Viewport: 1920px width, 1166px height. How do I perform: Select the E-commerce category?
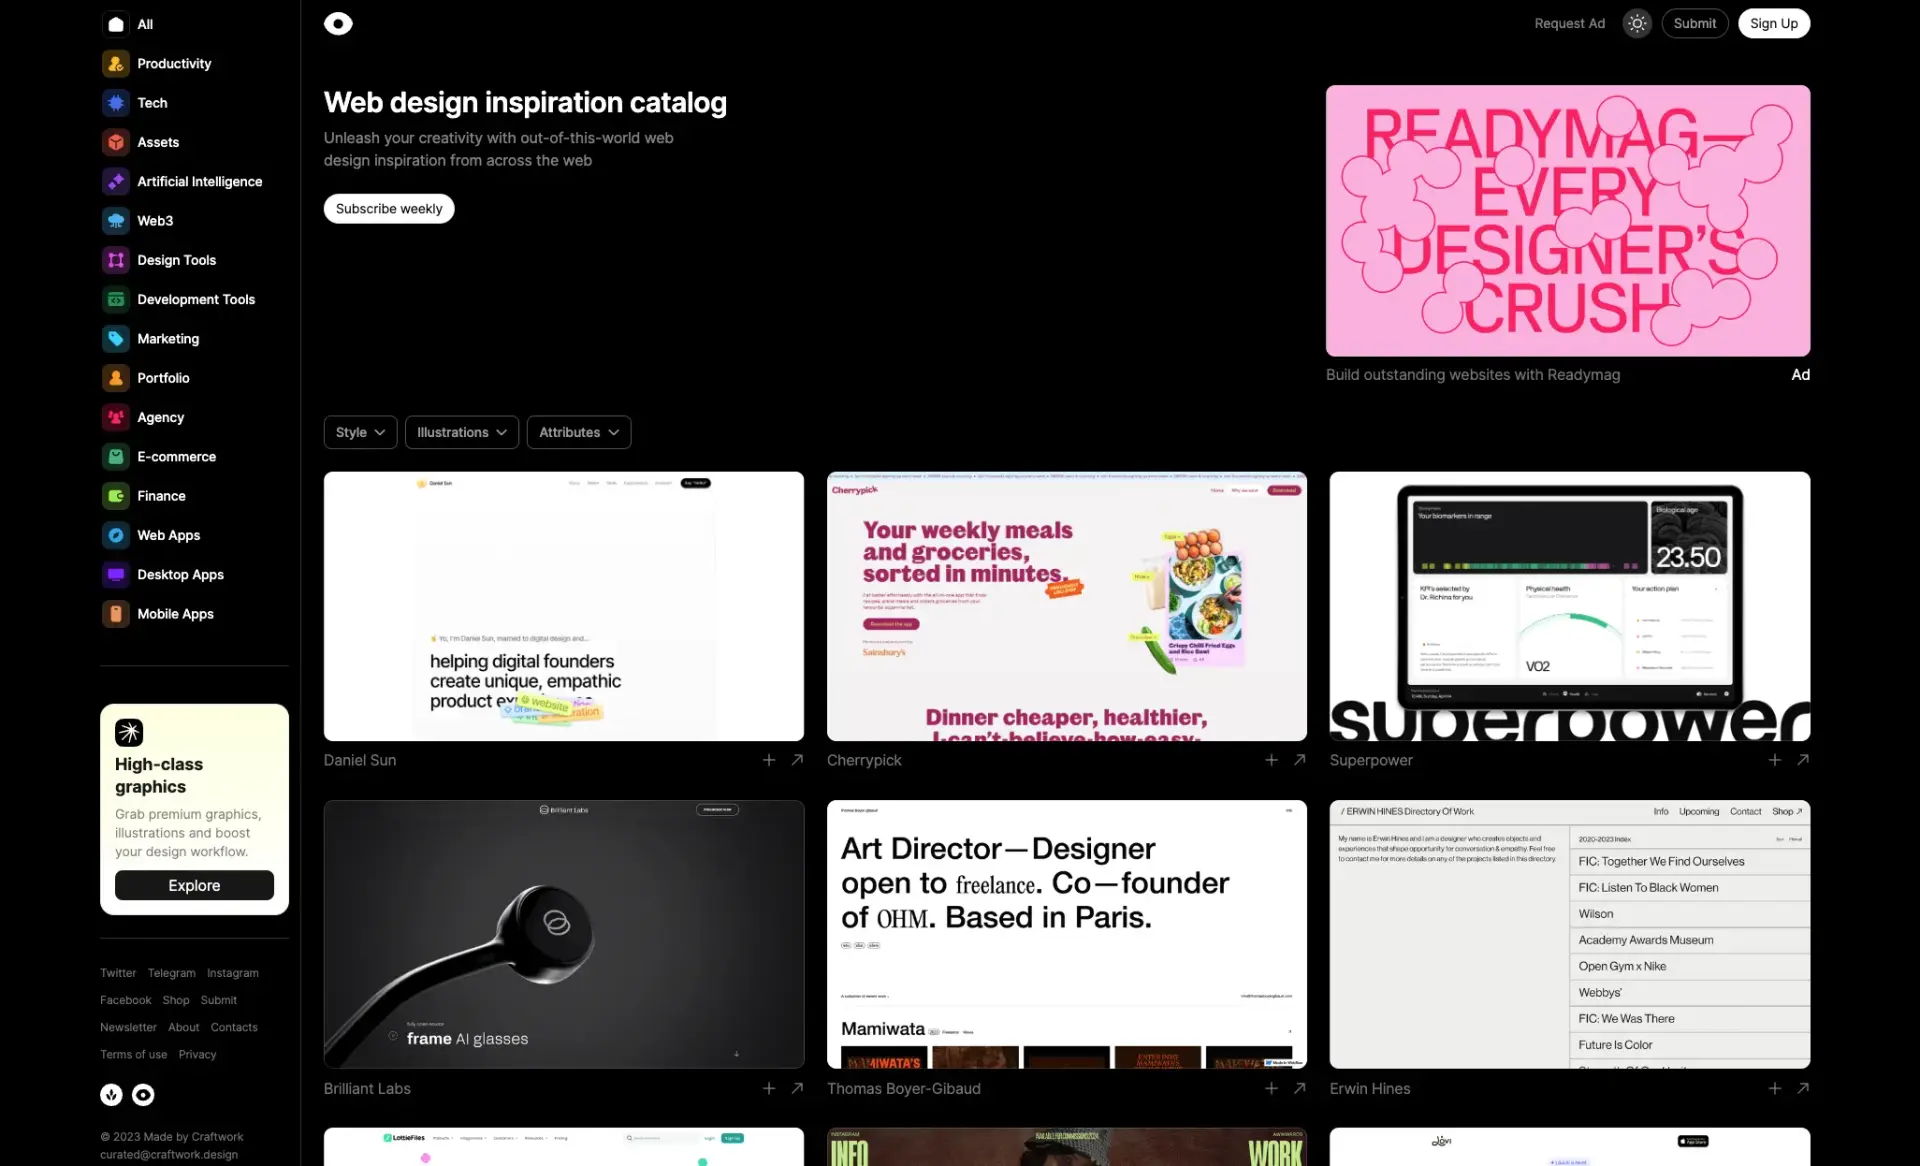click(176, 456)
